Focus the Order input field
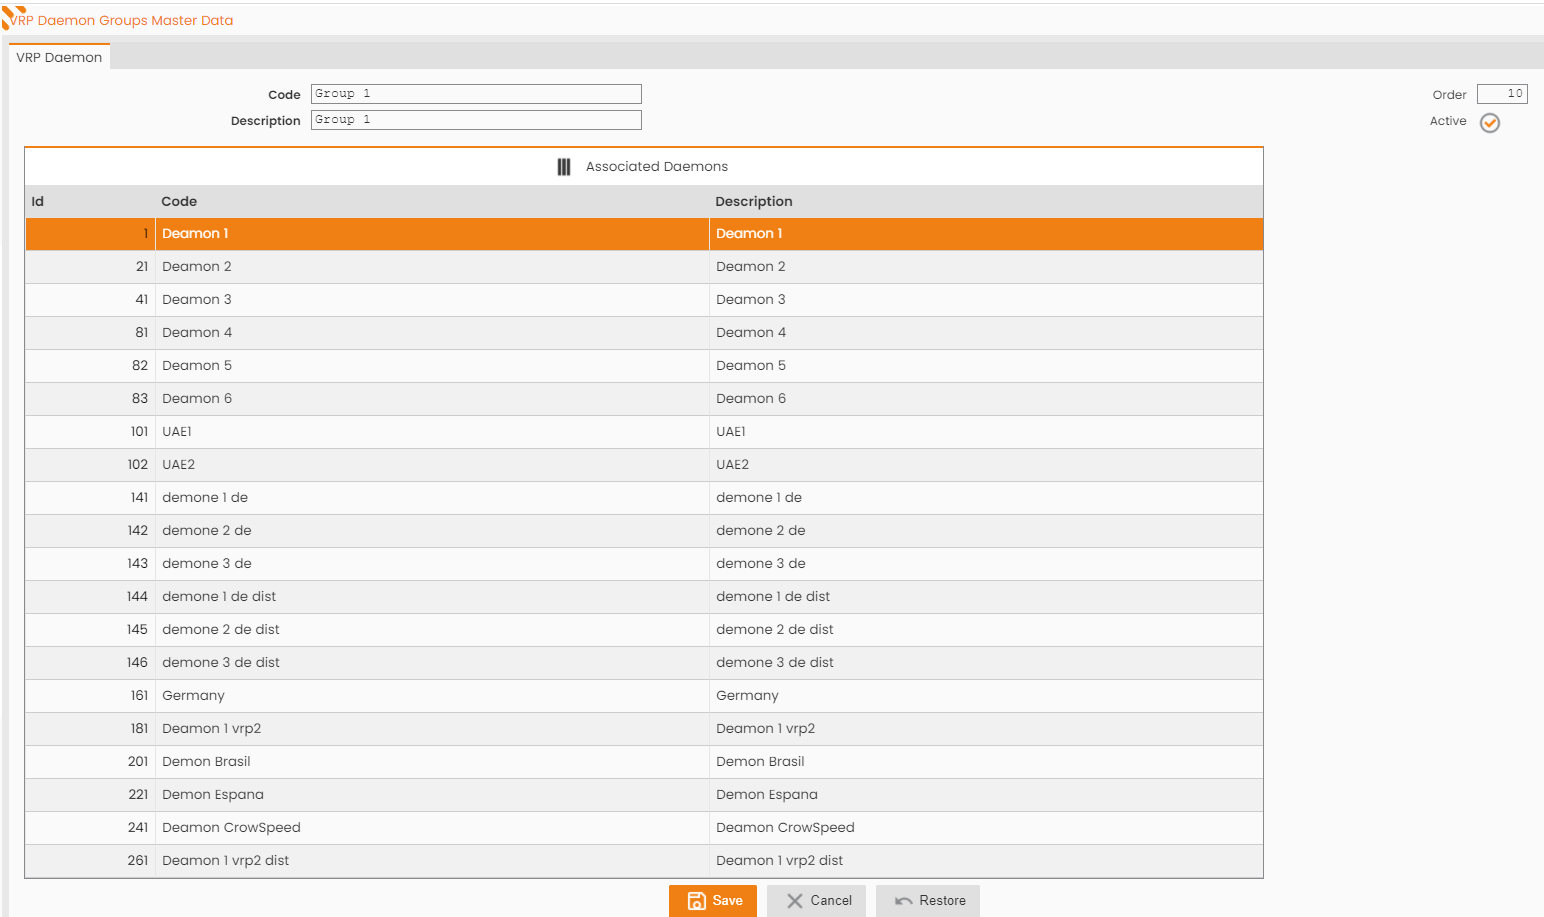The height and width of the screenshot is (917, 1544). click(x=1502, y=94)
